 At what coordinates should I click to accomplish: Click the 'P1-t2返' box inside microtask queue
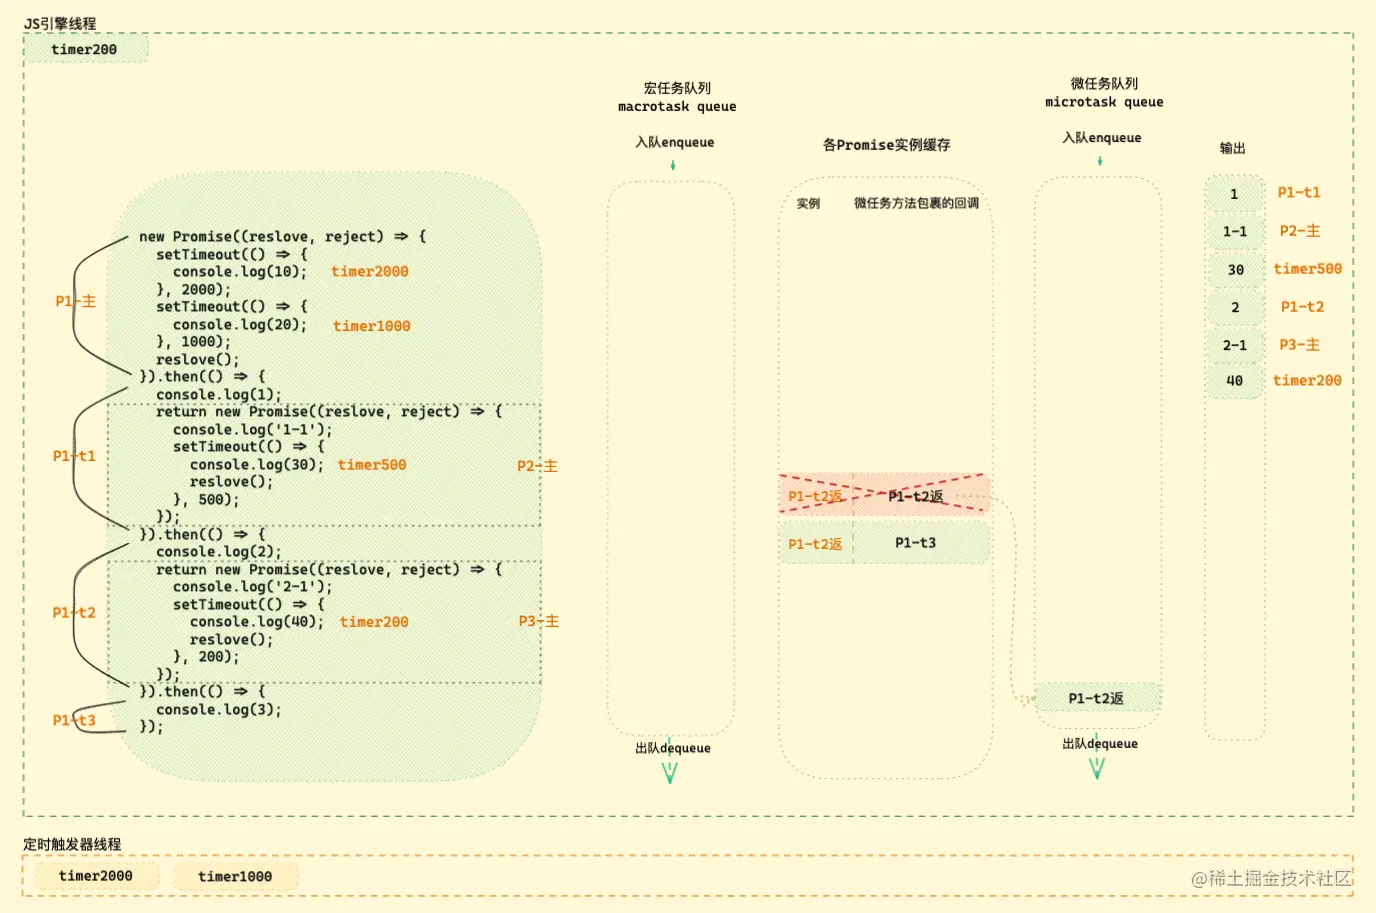coord(1097,698)
